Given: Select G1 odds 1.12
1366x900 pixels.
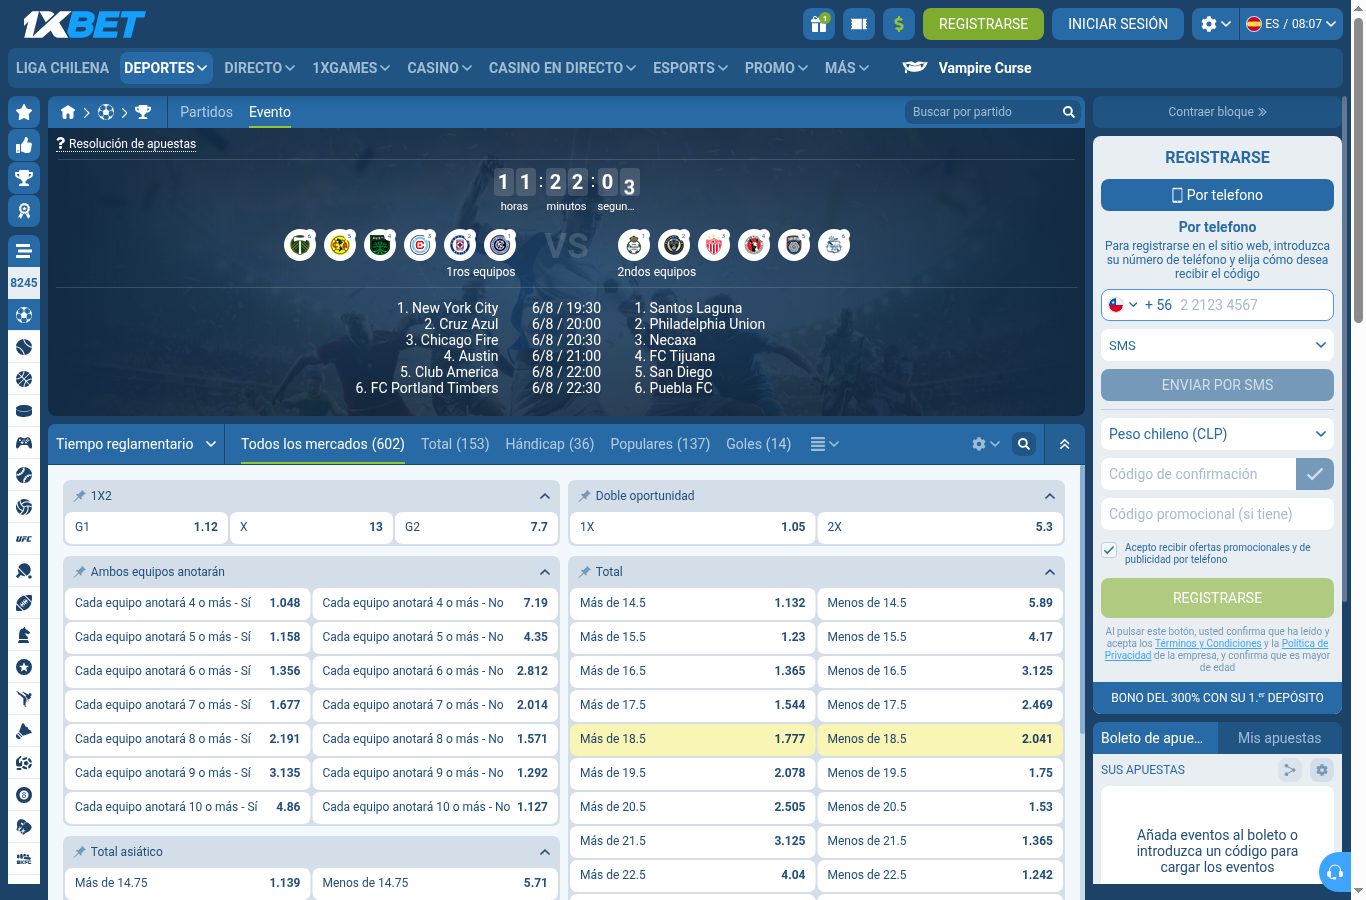Looking at the screenshot, I should tap(146, 527).
